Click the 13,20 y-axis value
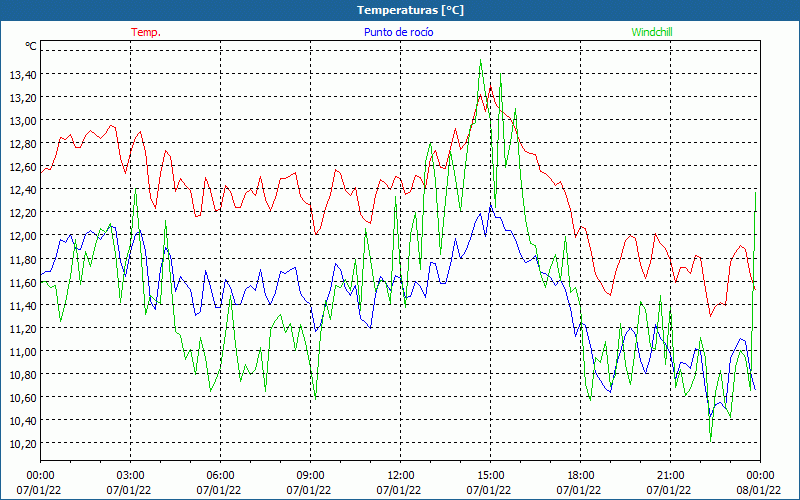 23,98
